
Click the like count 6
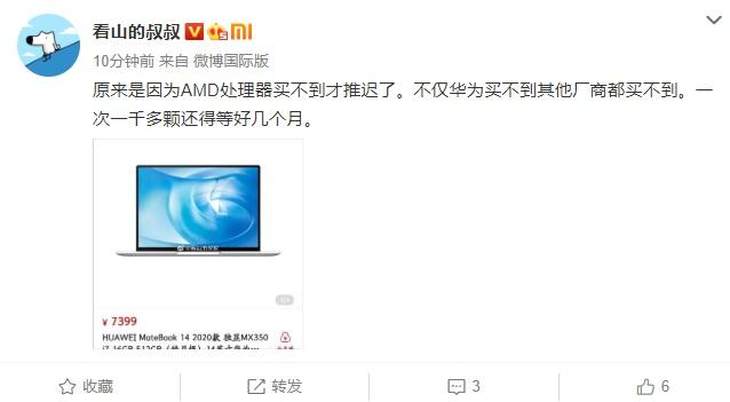pos(665,386)
